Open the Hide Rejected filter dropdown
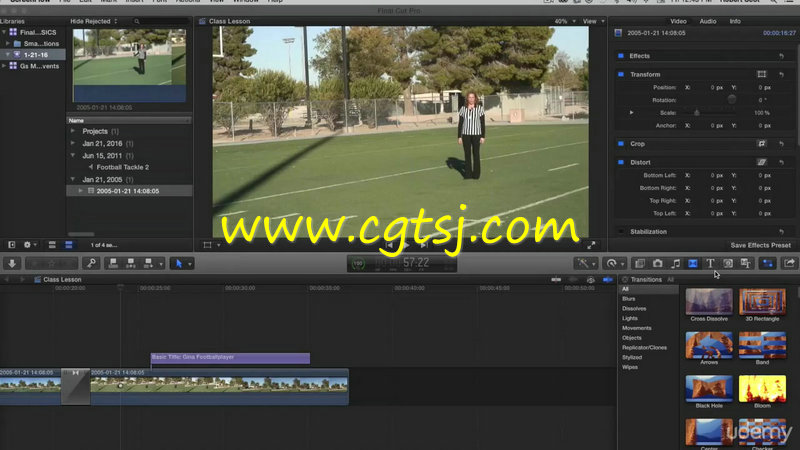Viewport: 800px width, 450px height. point(94,21)
